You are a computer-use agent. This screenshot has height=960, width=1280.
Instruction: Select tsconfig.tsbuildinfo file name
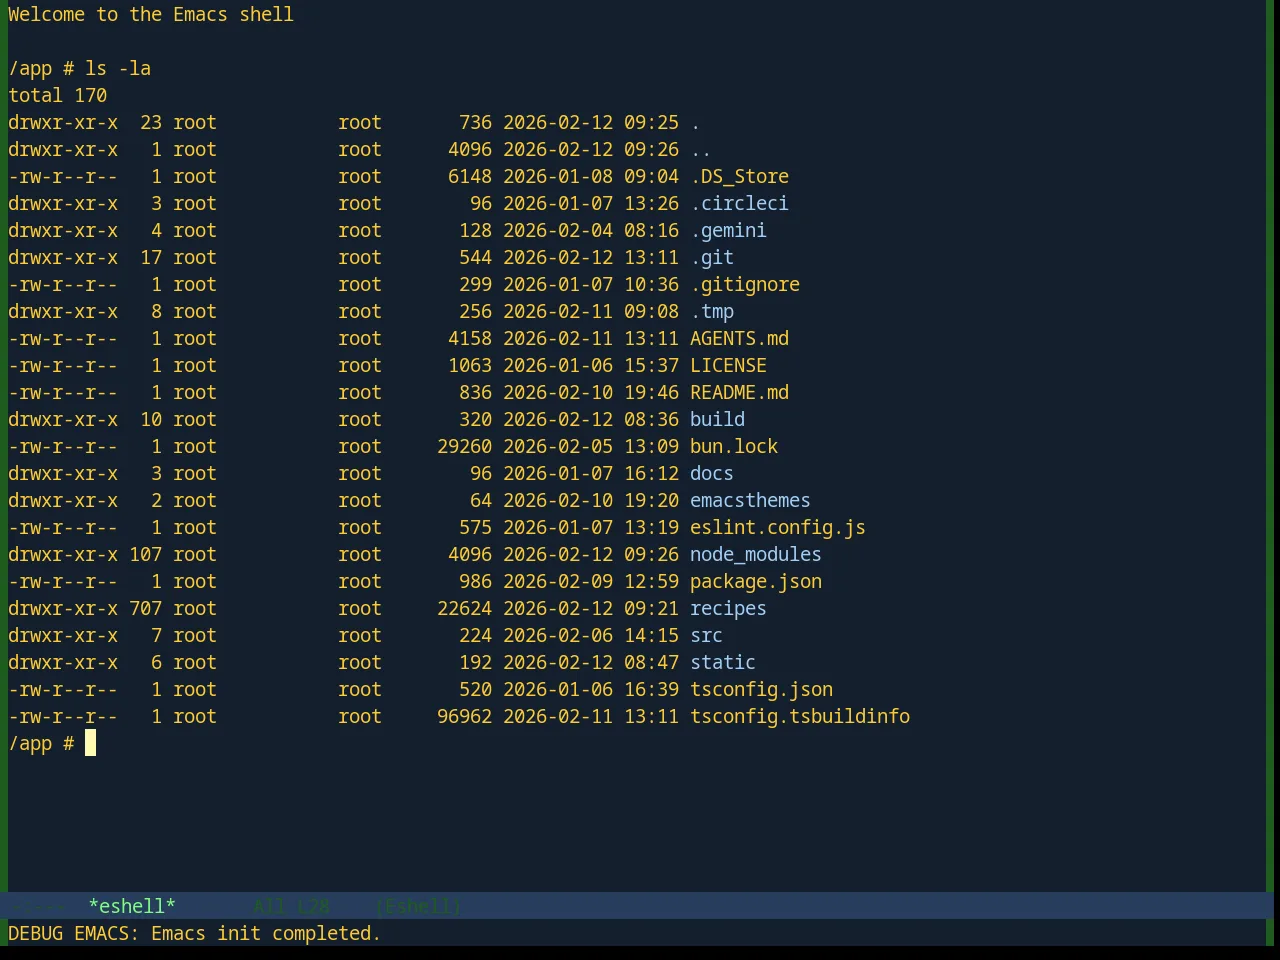pyautogui.click(x=800, y=716)
